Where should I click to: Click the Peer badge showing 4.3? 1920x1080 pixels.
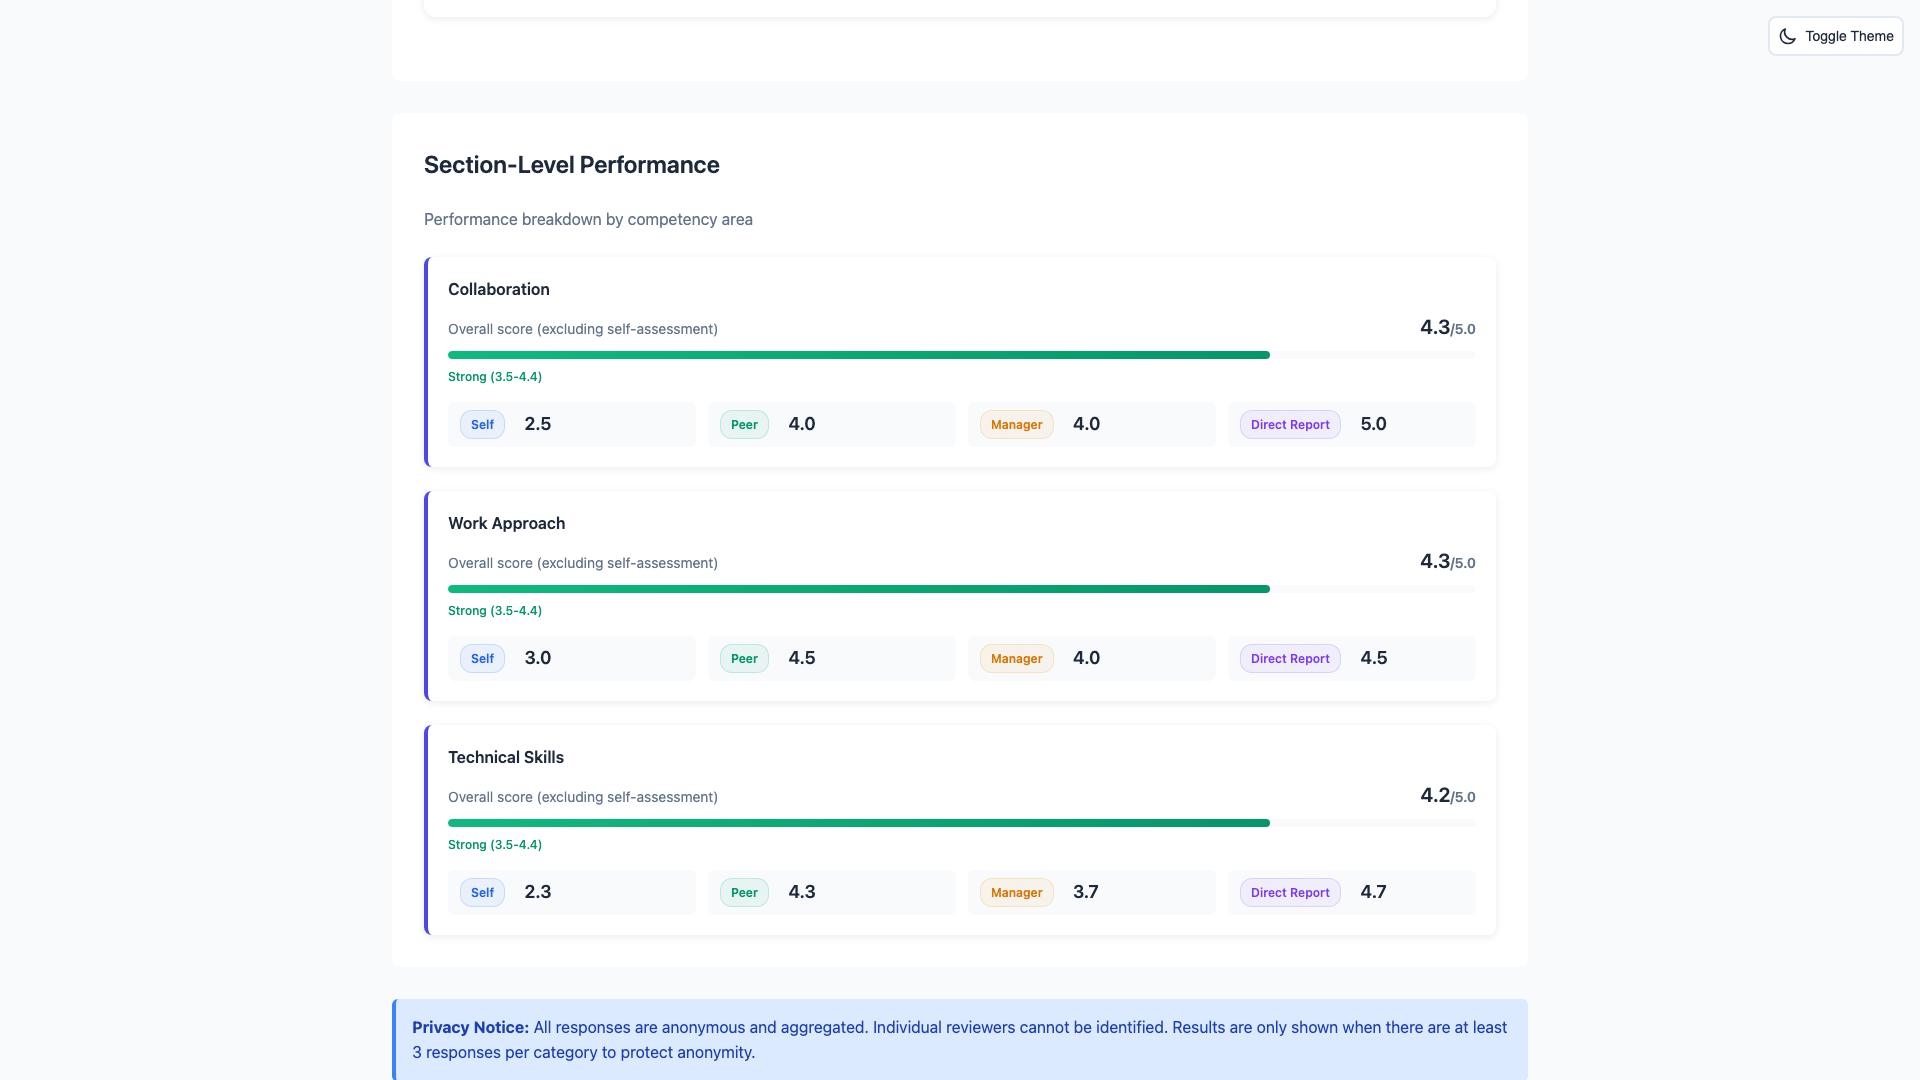coord(743,892)
